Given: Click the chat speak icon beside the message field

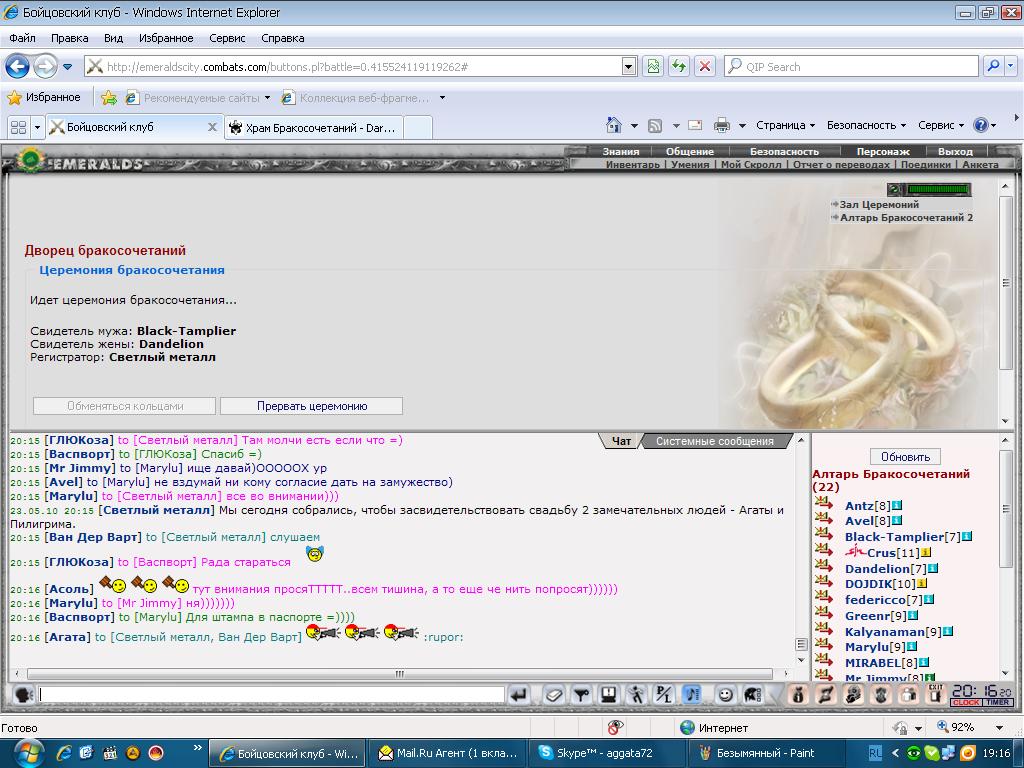Looking at the screenshot, I should [x=24, y=694].
